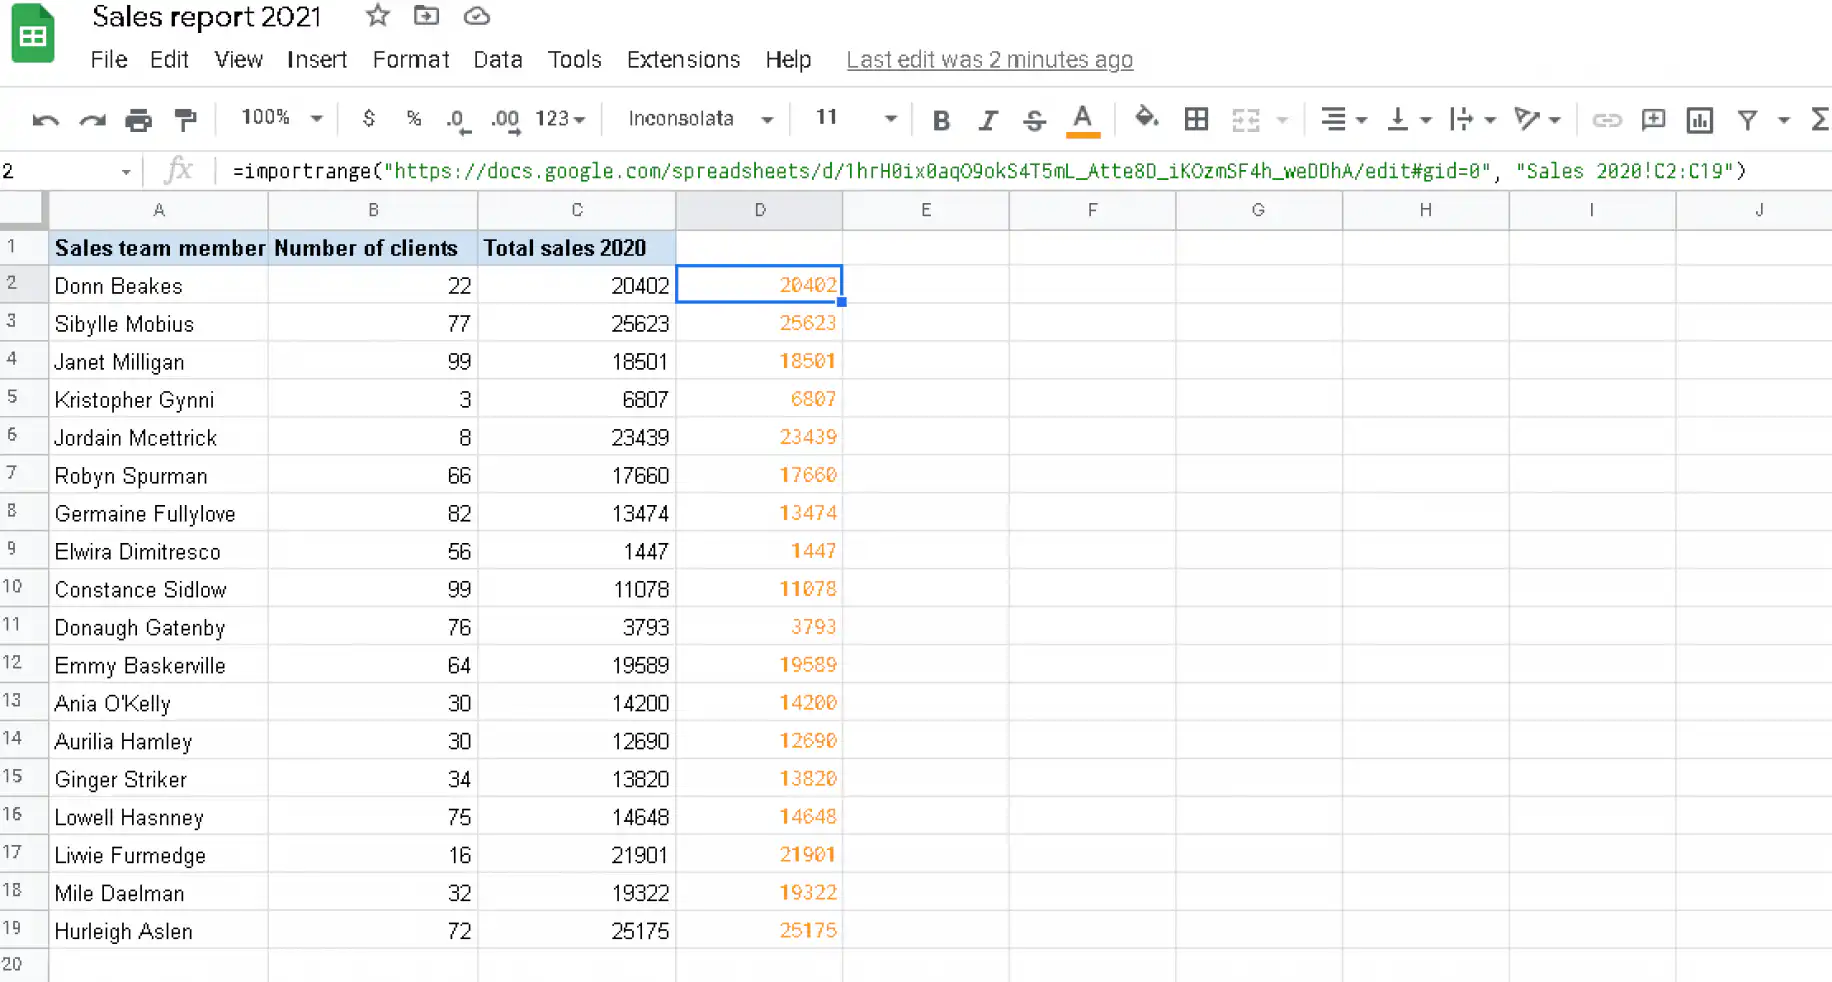Open the fill color picker
1832x982 pixels.
[x=1146, y=118]
